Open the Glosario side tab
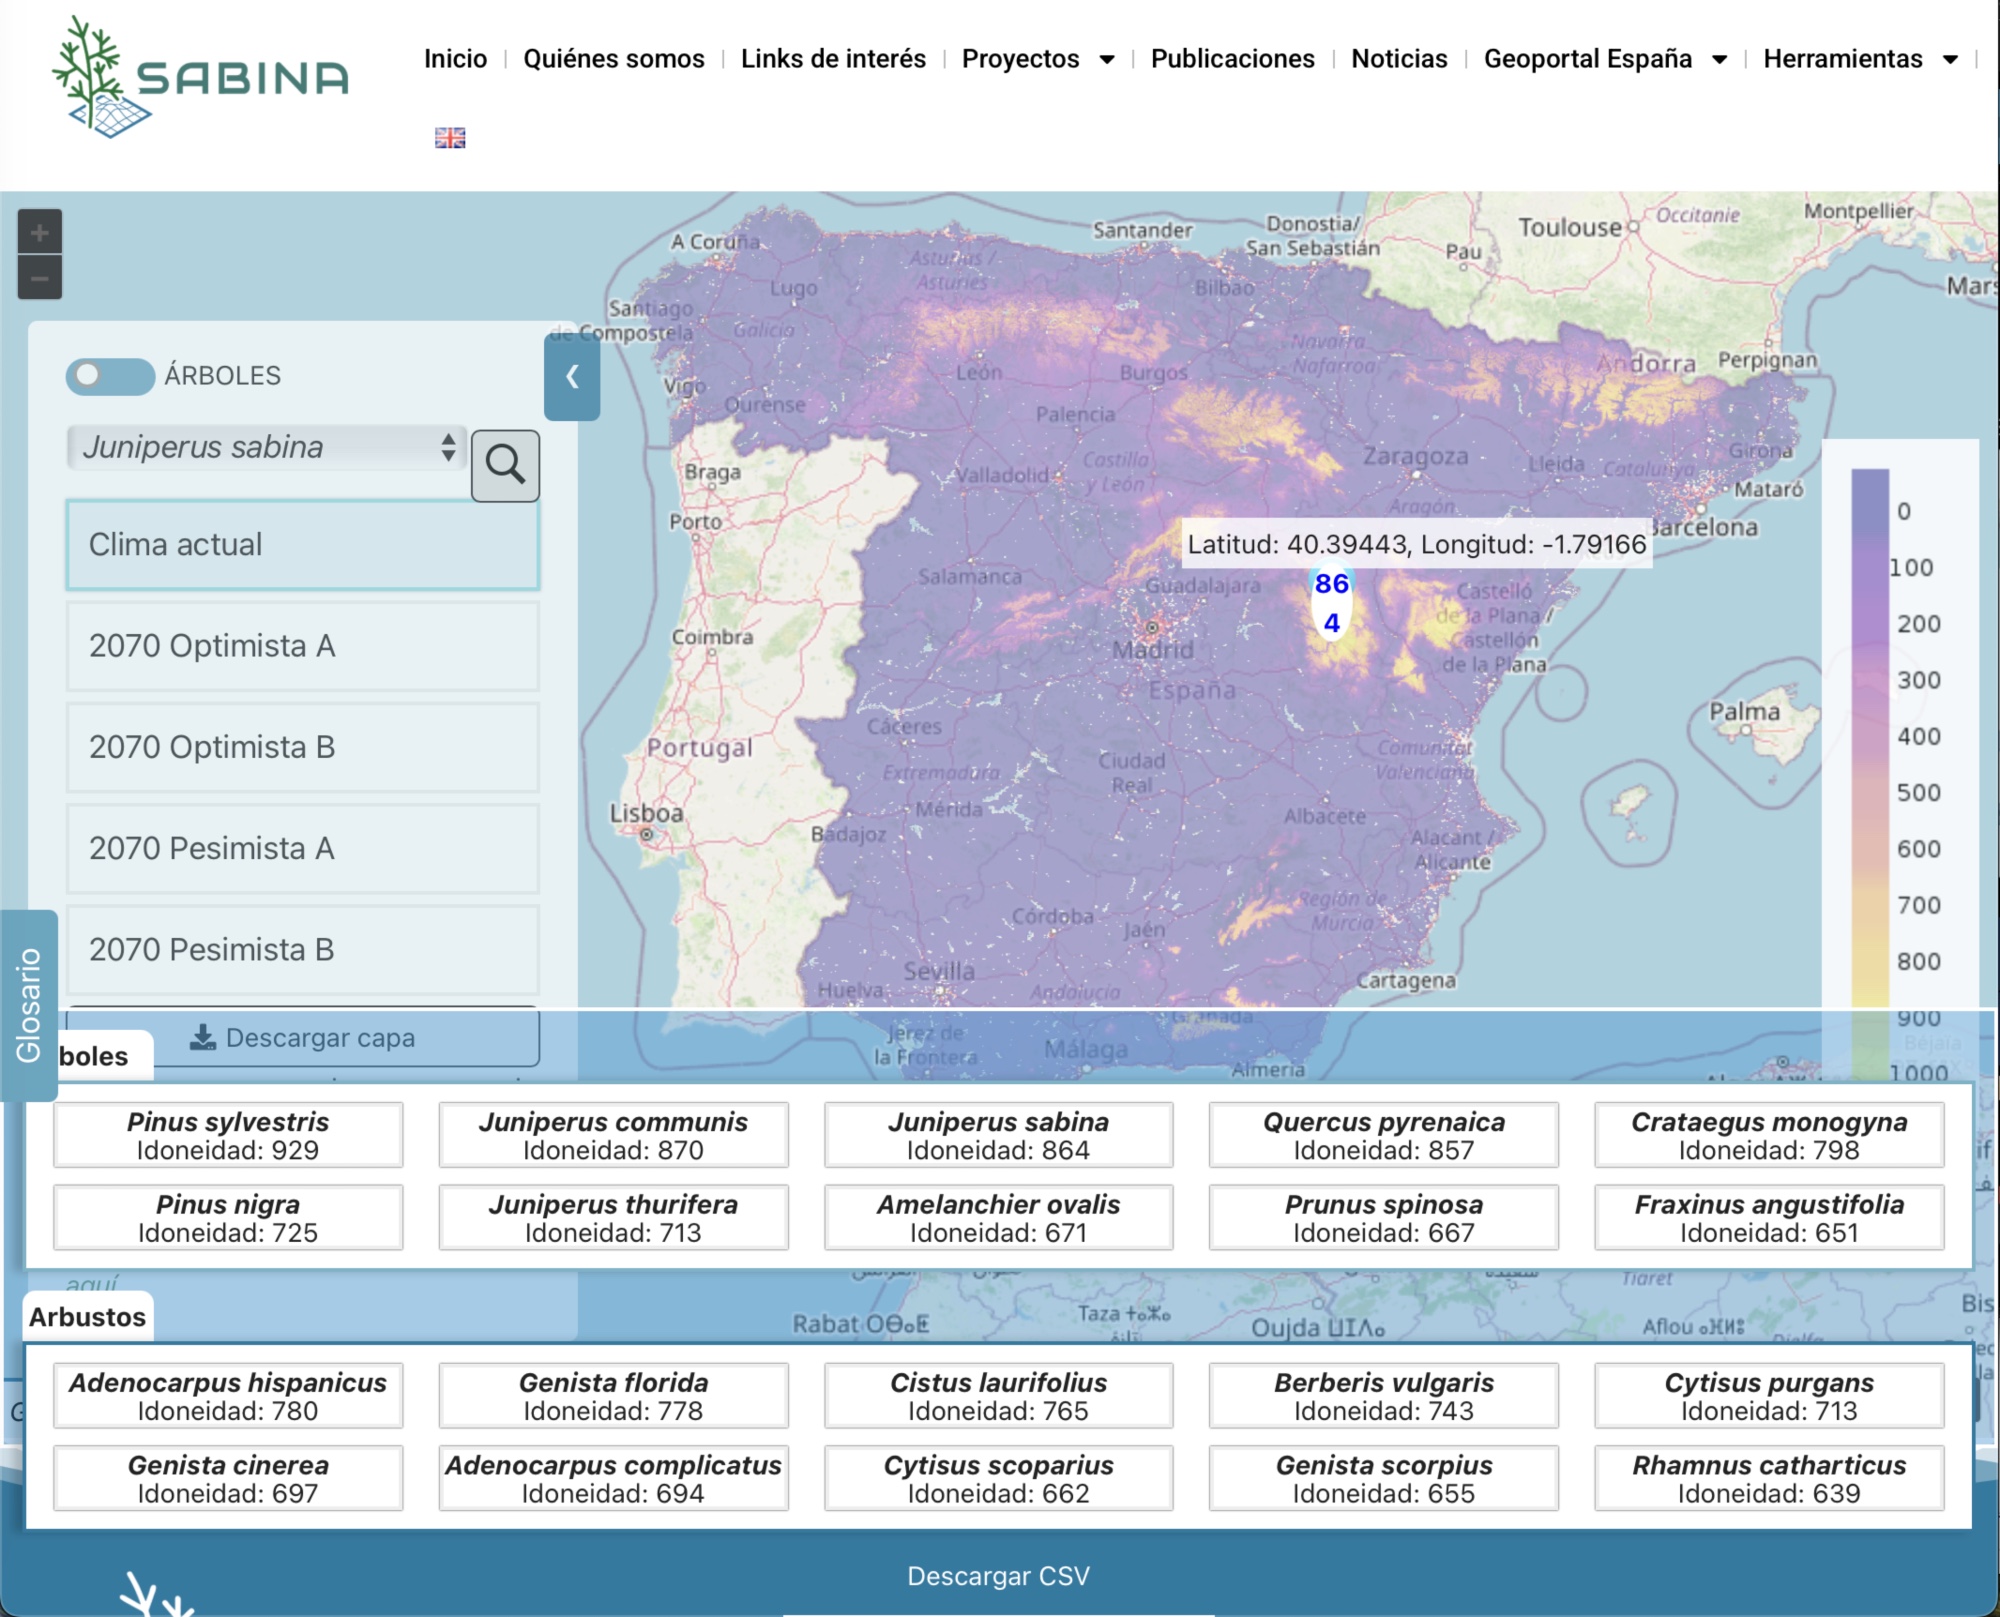 pyautogui.click(x=29, y=1004)
